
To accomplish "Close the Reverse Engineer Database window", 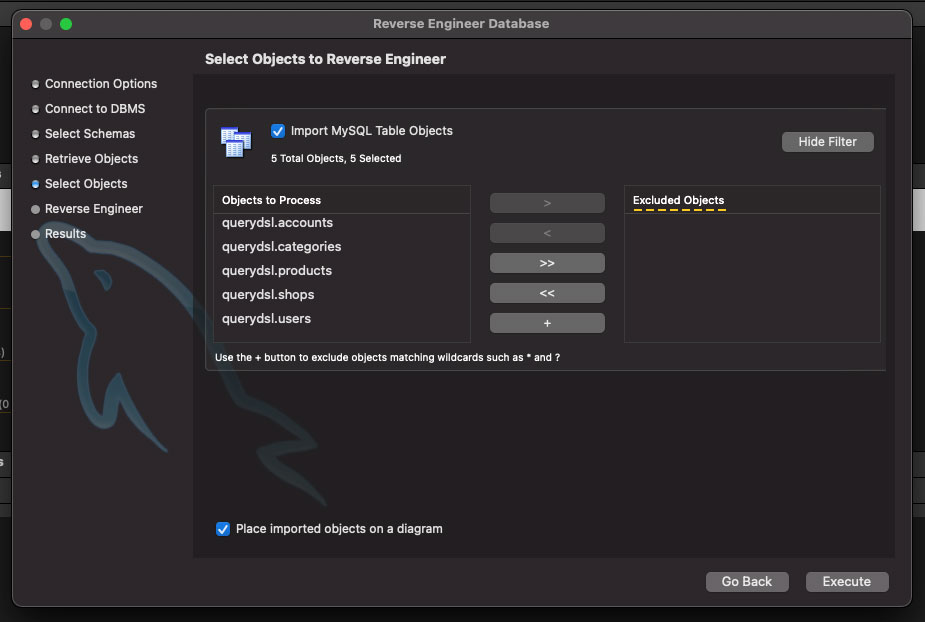I will pos(26,24).
